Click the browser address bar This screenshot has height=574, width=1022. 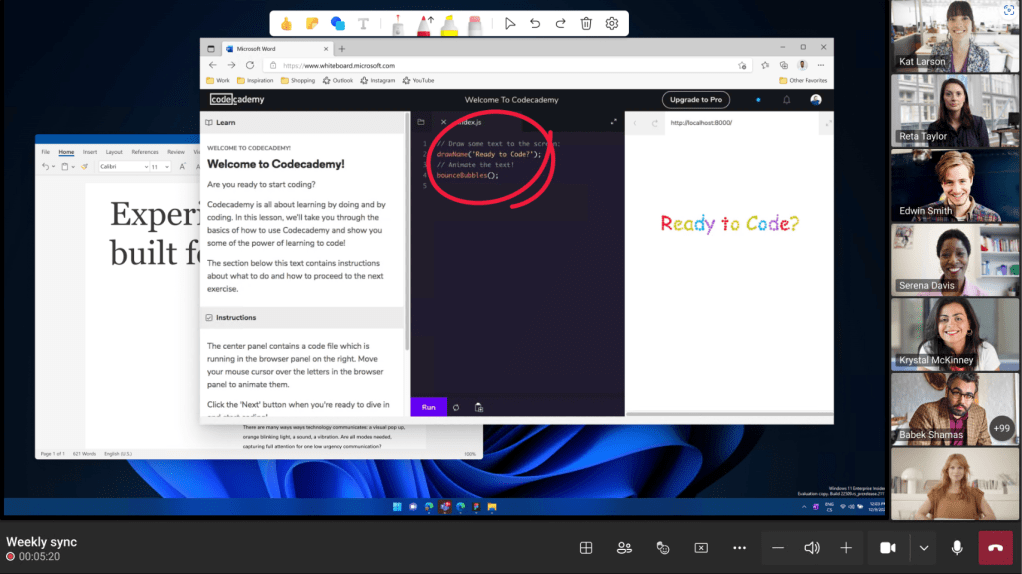(x=500, y=65)
